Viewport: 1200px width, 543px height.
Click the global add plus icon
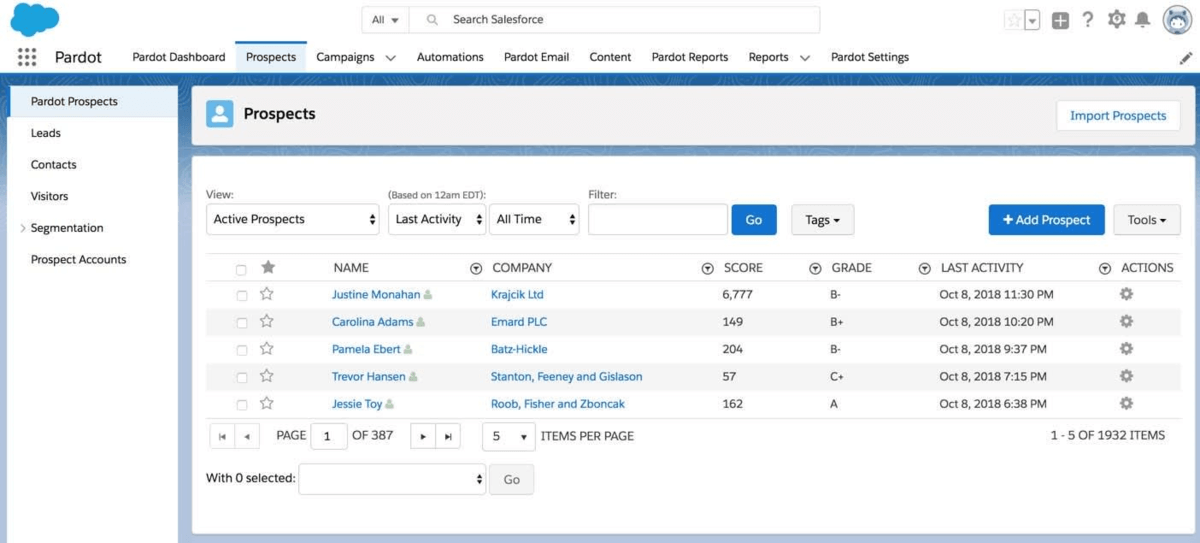(x=1061, y=20)
